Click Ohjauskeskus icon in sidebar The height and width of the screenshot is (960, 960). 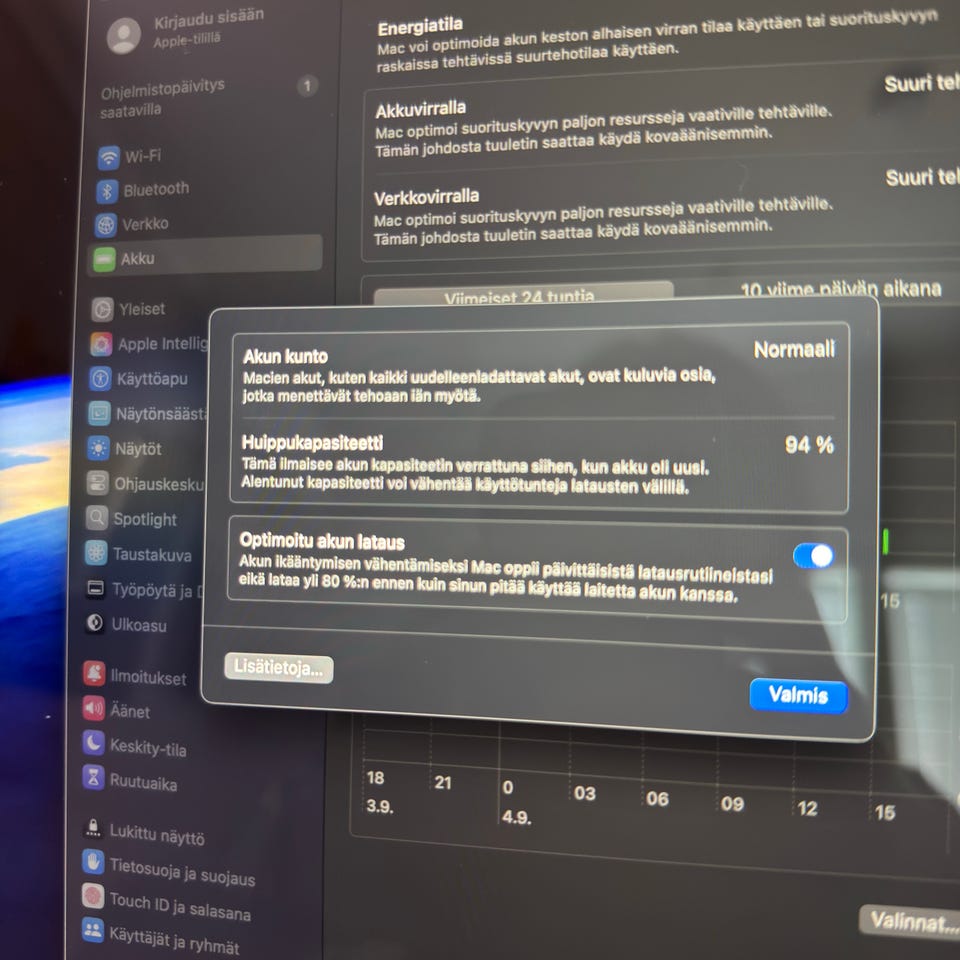(97, 483)
